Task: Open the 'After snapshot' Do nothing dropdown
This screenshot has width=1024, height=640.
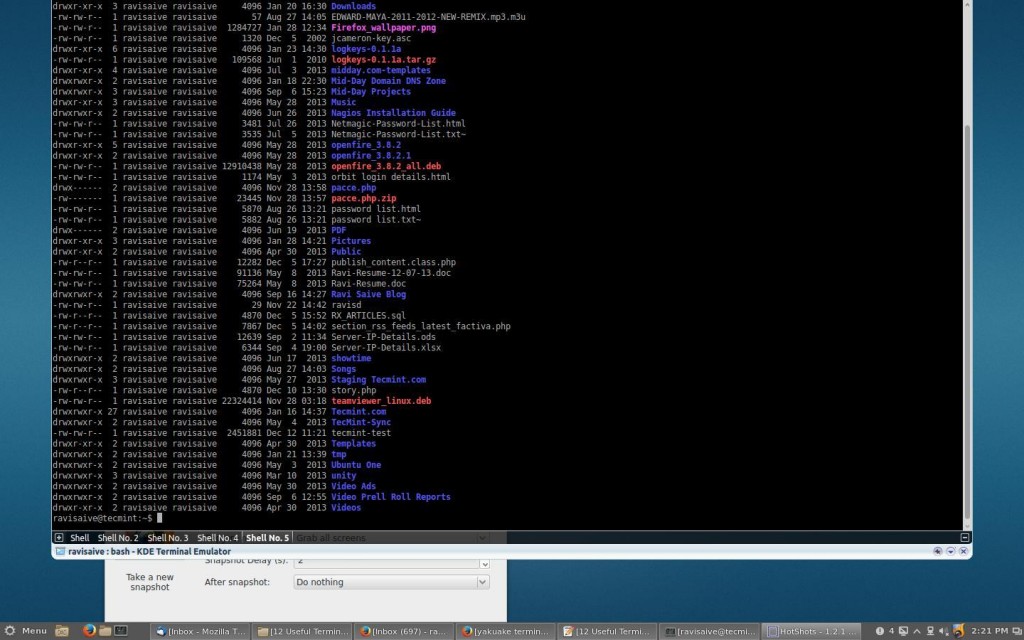Action: (390, 581)
